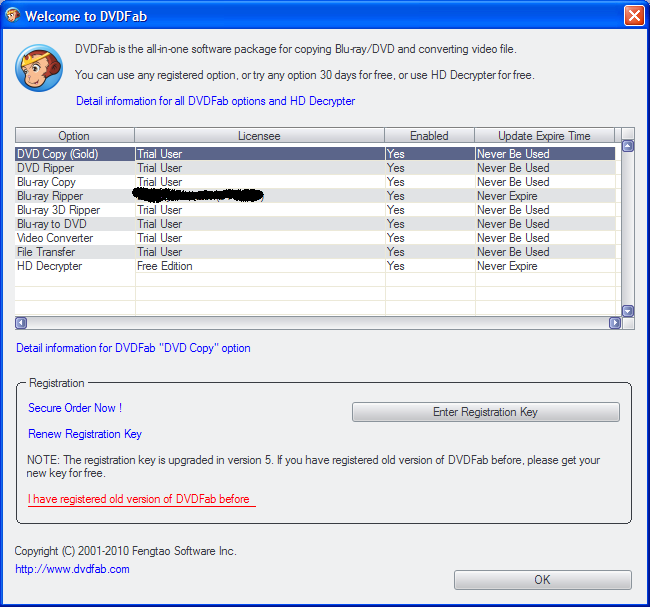Screen dimensions: 650x607
Task: Select the DVD Ripper option row
Action: 315,168
